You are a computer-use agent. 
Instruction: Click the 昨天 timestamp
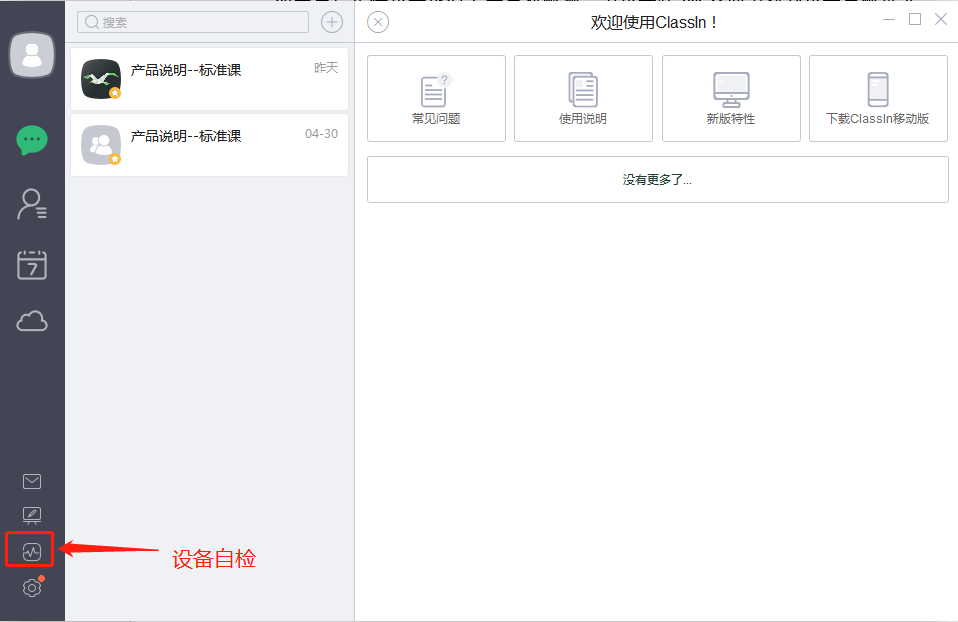pos(326,68)
